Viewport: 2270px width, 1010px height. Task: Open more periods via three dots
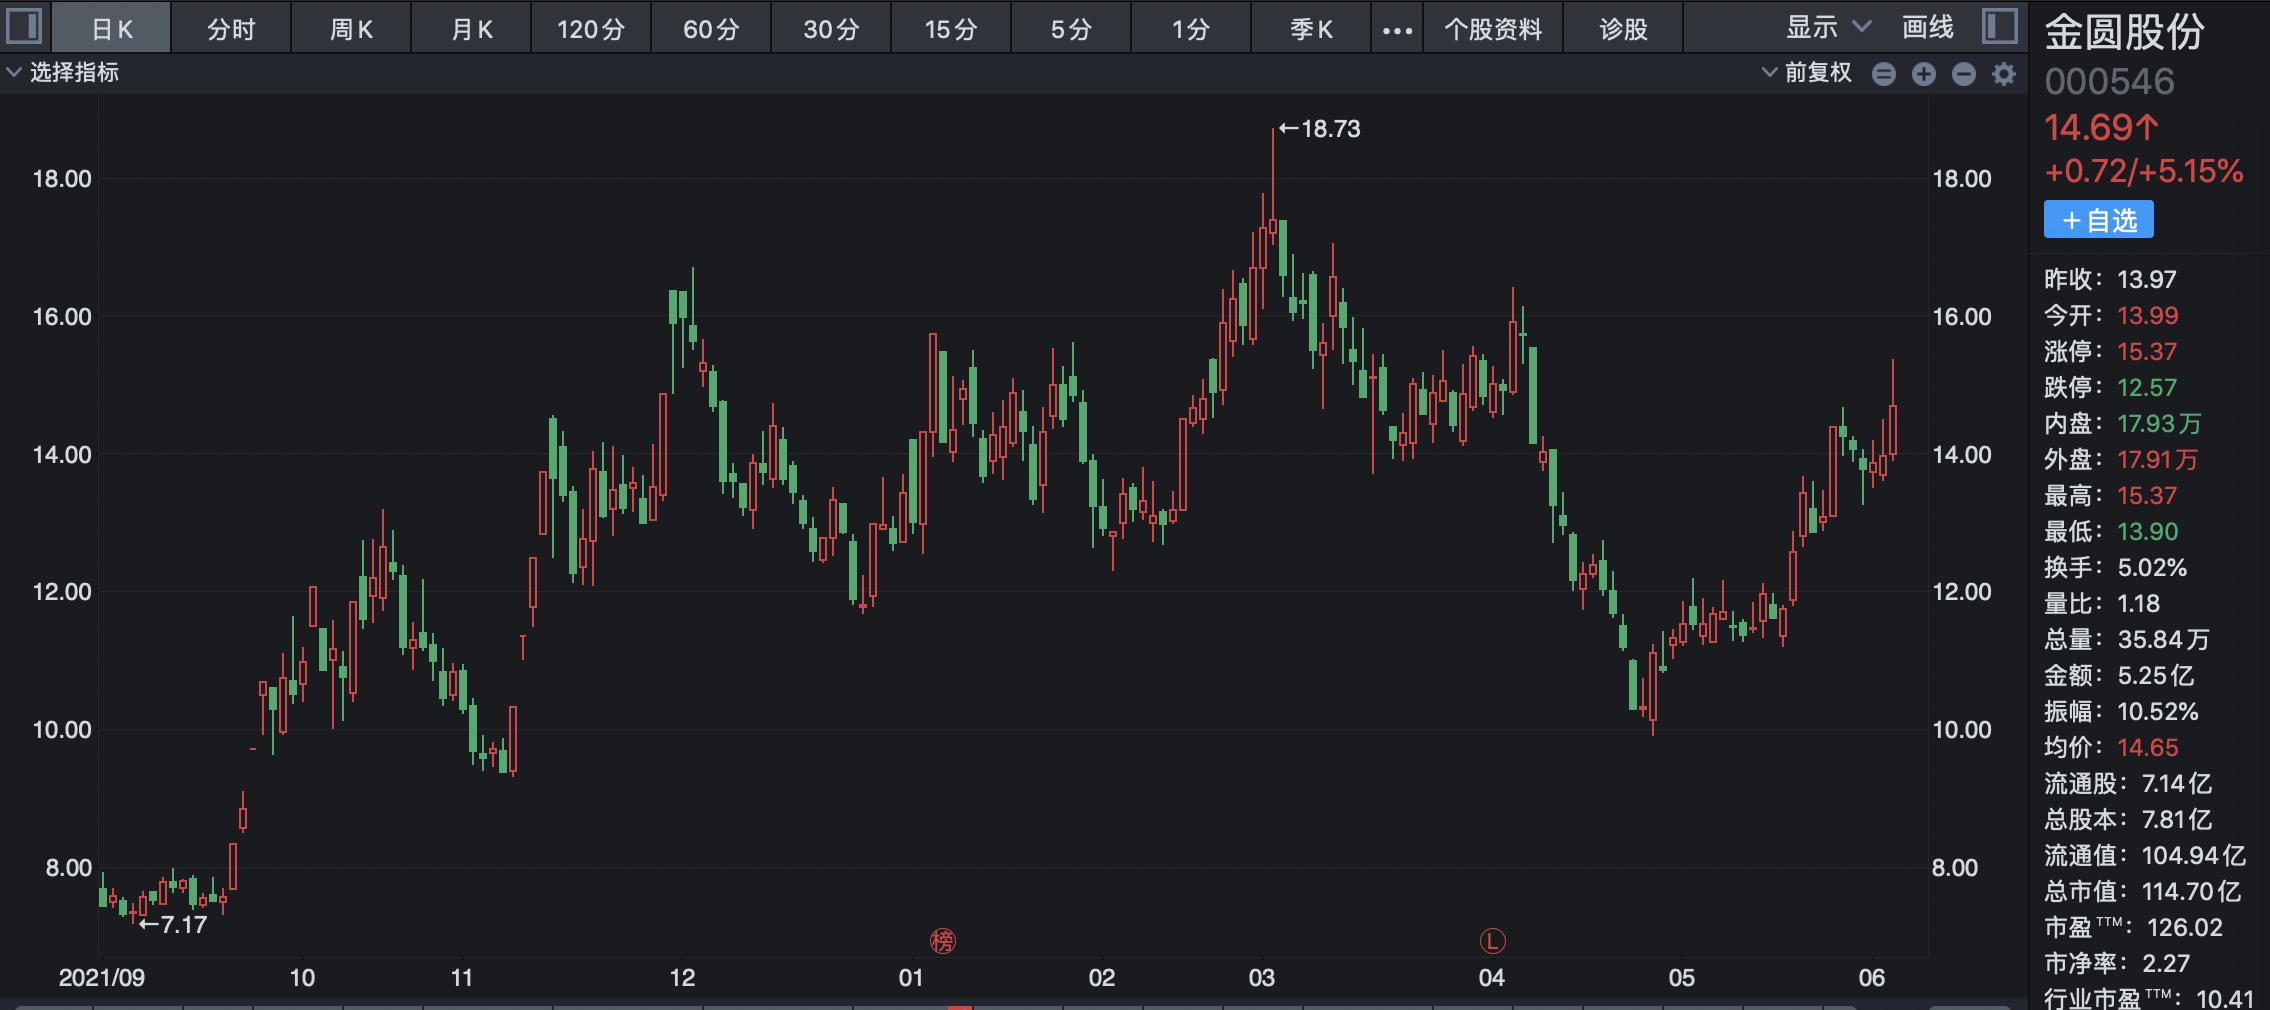(x=1397, y=29)
